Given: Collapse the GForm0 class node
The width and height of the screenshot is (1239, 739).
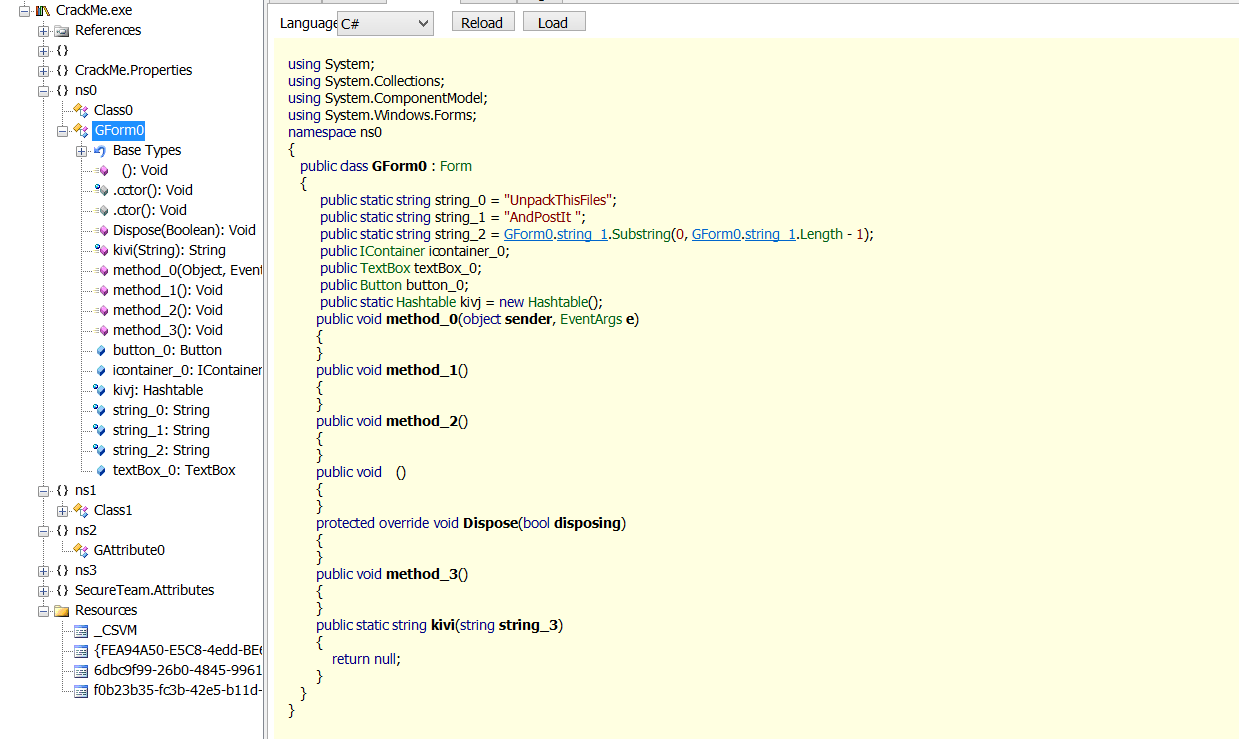Looking at the screenshot, I should click(62, 130).
